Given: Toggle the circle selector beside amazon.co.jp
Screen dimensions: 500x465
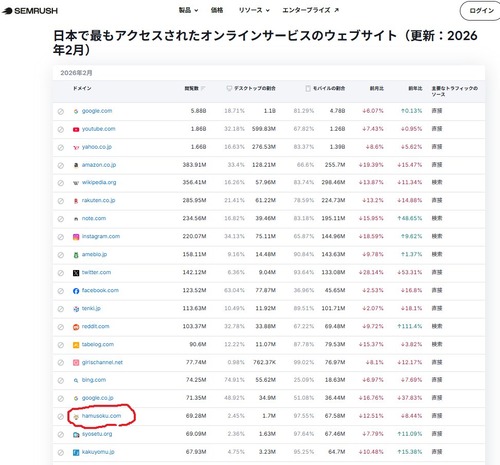Looking at the screenshot, I should [x=61, y=165].
